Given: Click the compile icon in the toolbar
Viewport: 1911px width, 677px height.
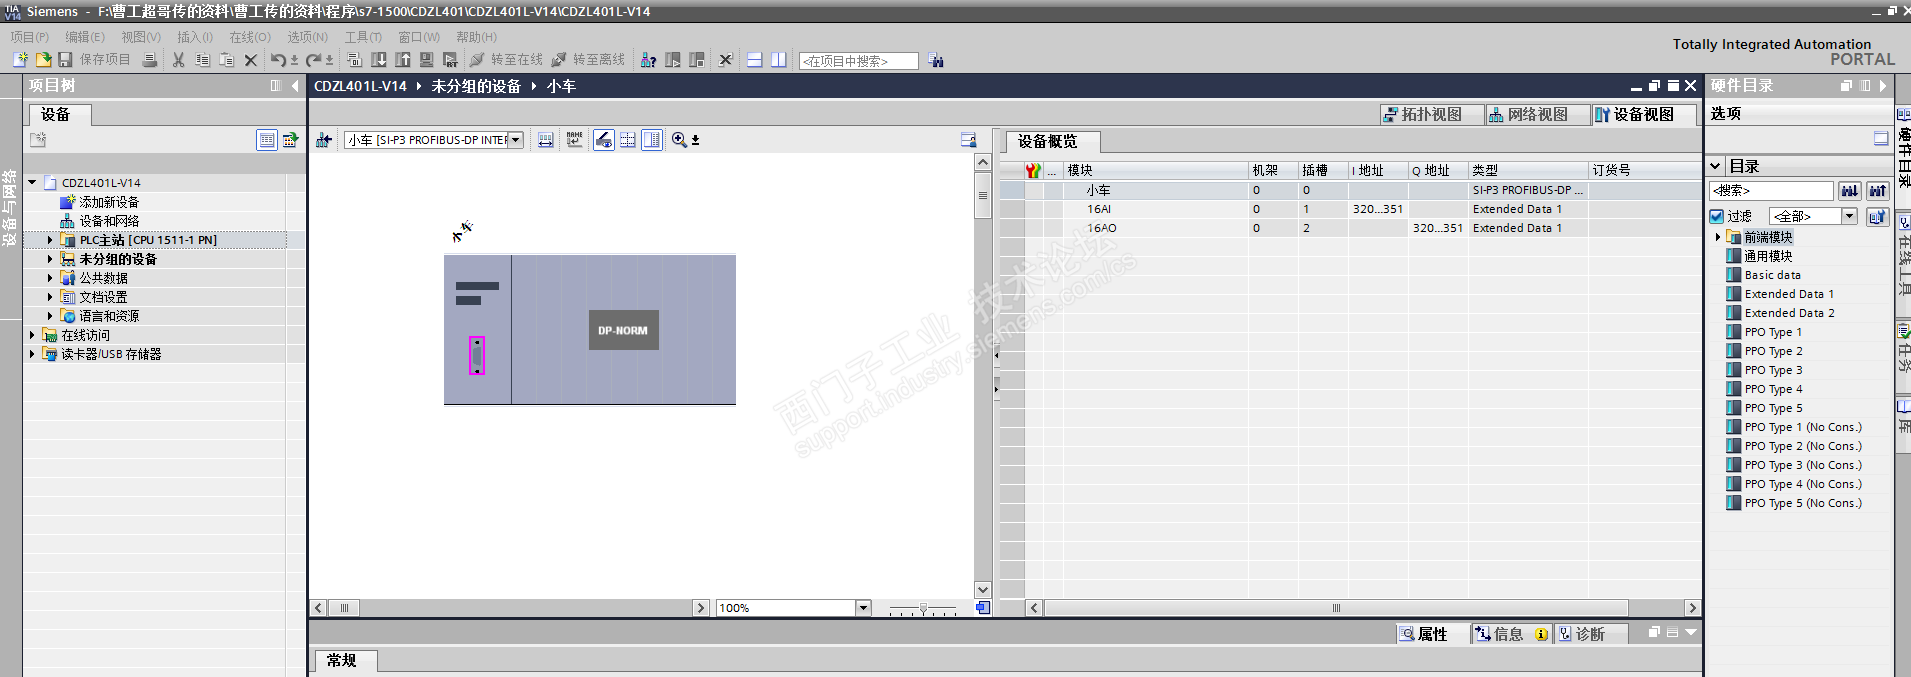Looking at the screenshot, I should click(354, 60).
